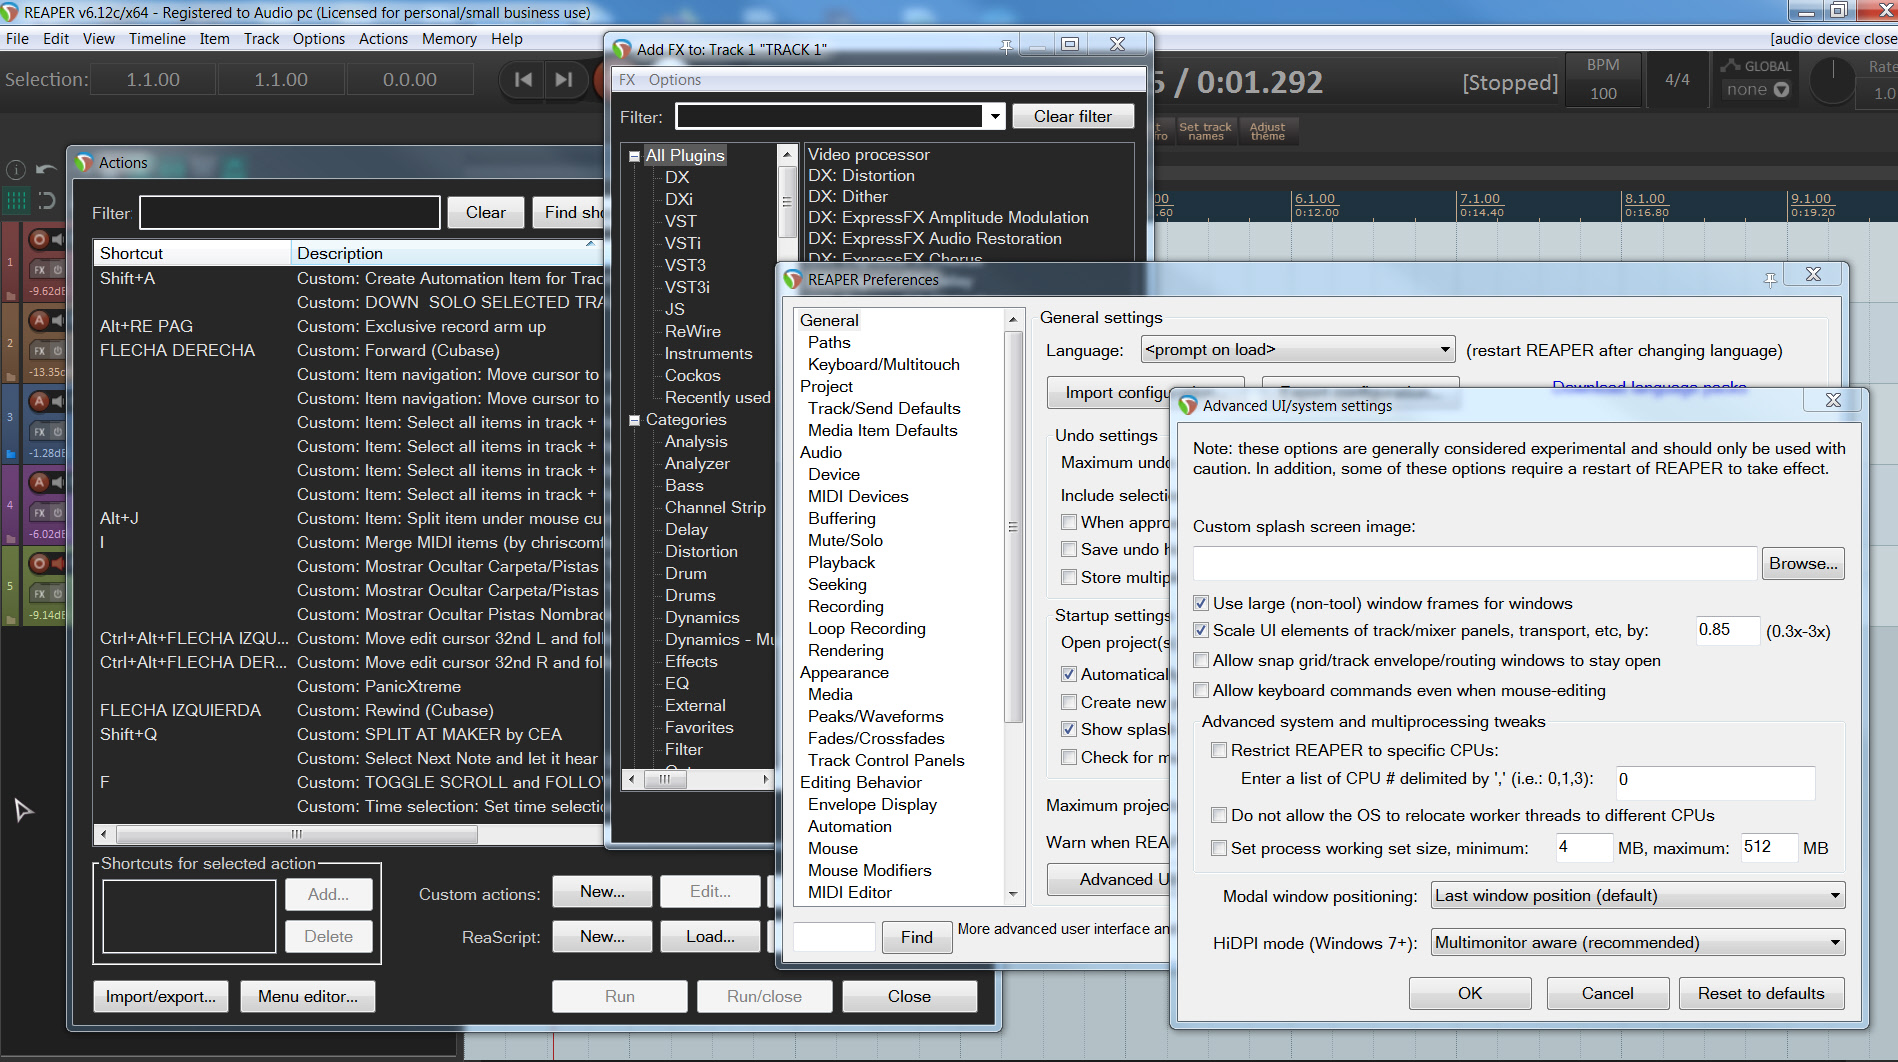Pin the REAPER Preferences window
The image size is (1898, 1062).
click(1770, 280)
